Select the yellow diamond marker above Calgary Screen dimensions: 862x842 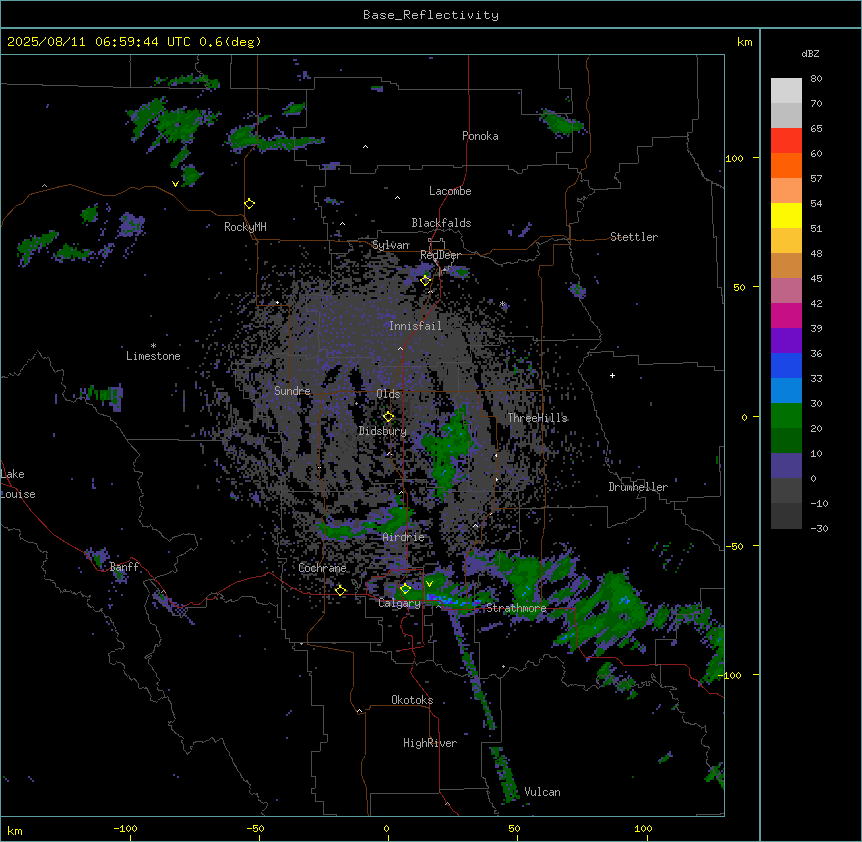pos(405,589)
